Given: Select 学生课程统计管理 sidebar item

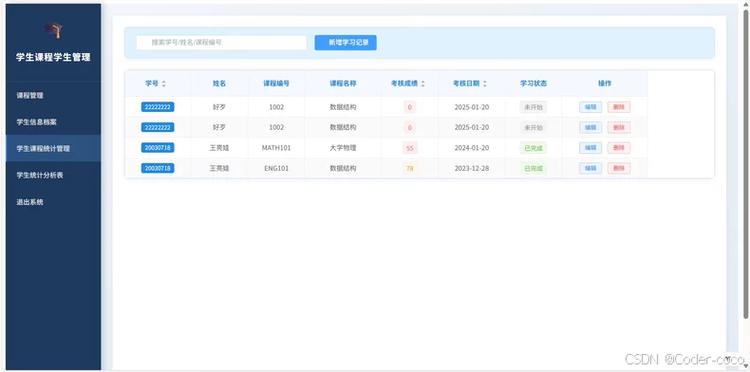Looking at the screenshot, I should pyautogui.click(x=53, y=148).
